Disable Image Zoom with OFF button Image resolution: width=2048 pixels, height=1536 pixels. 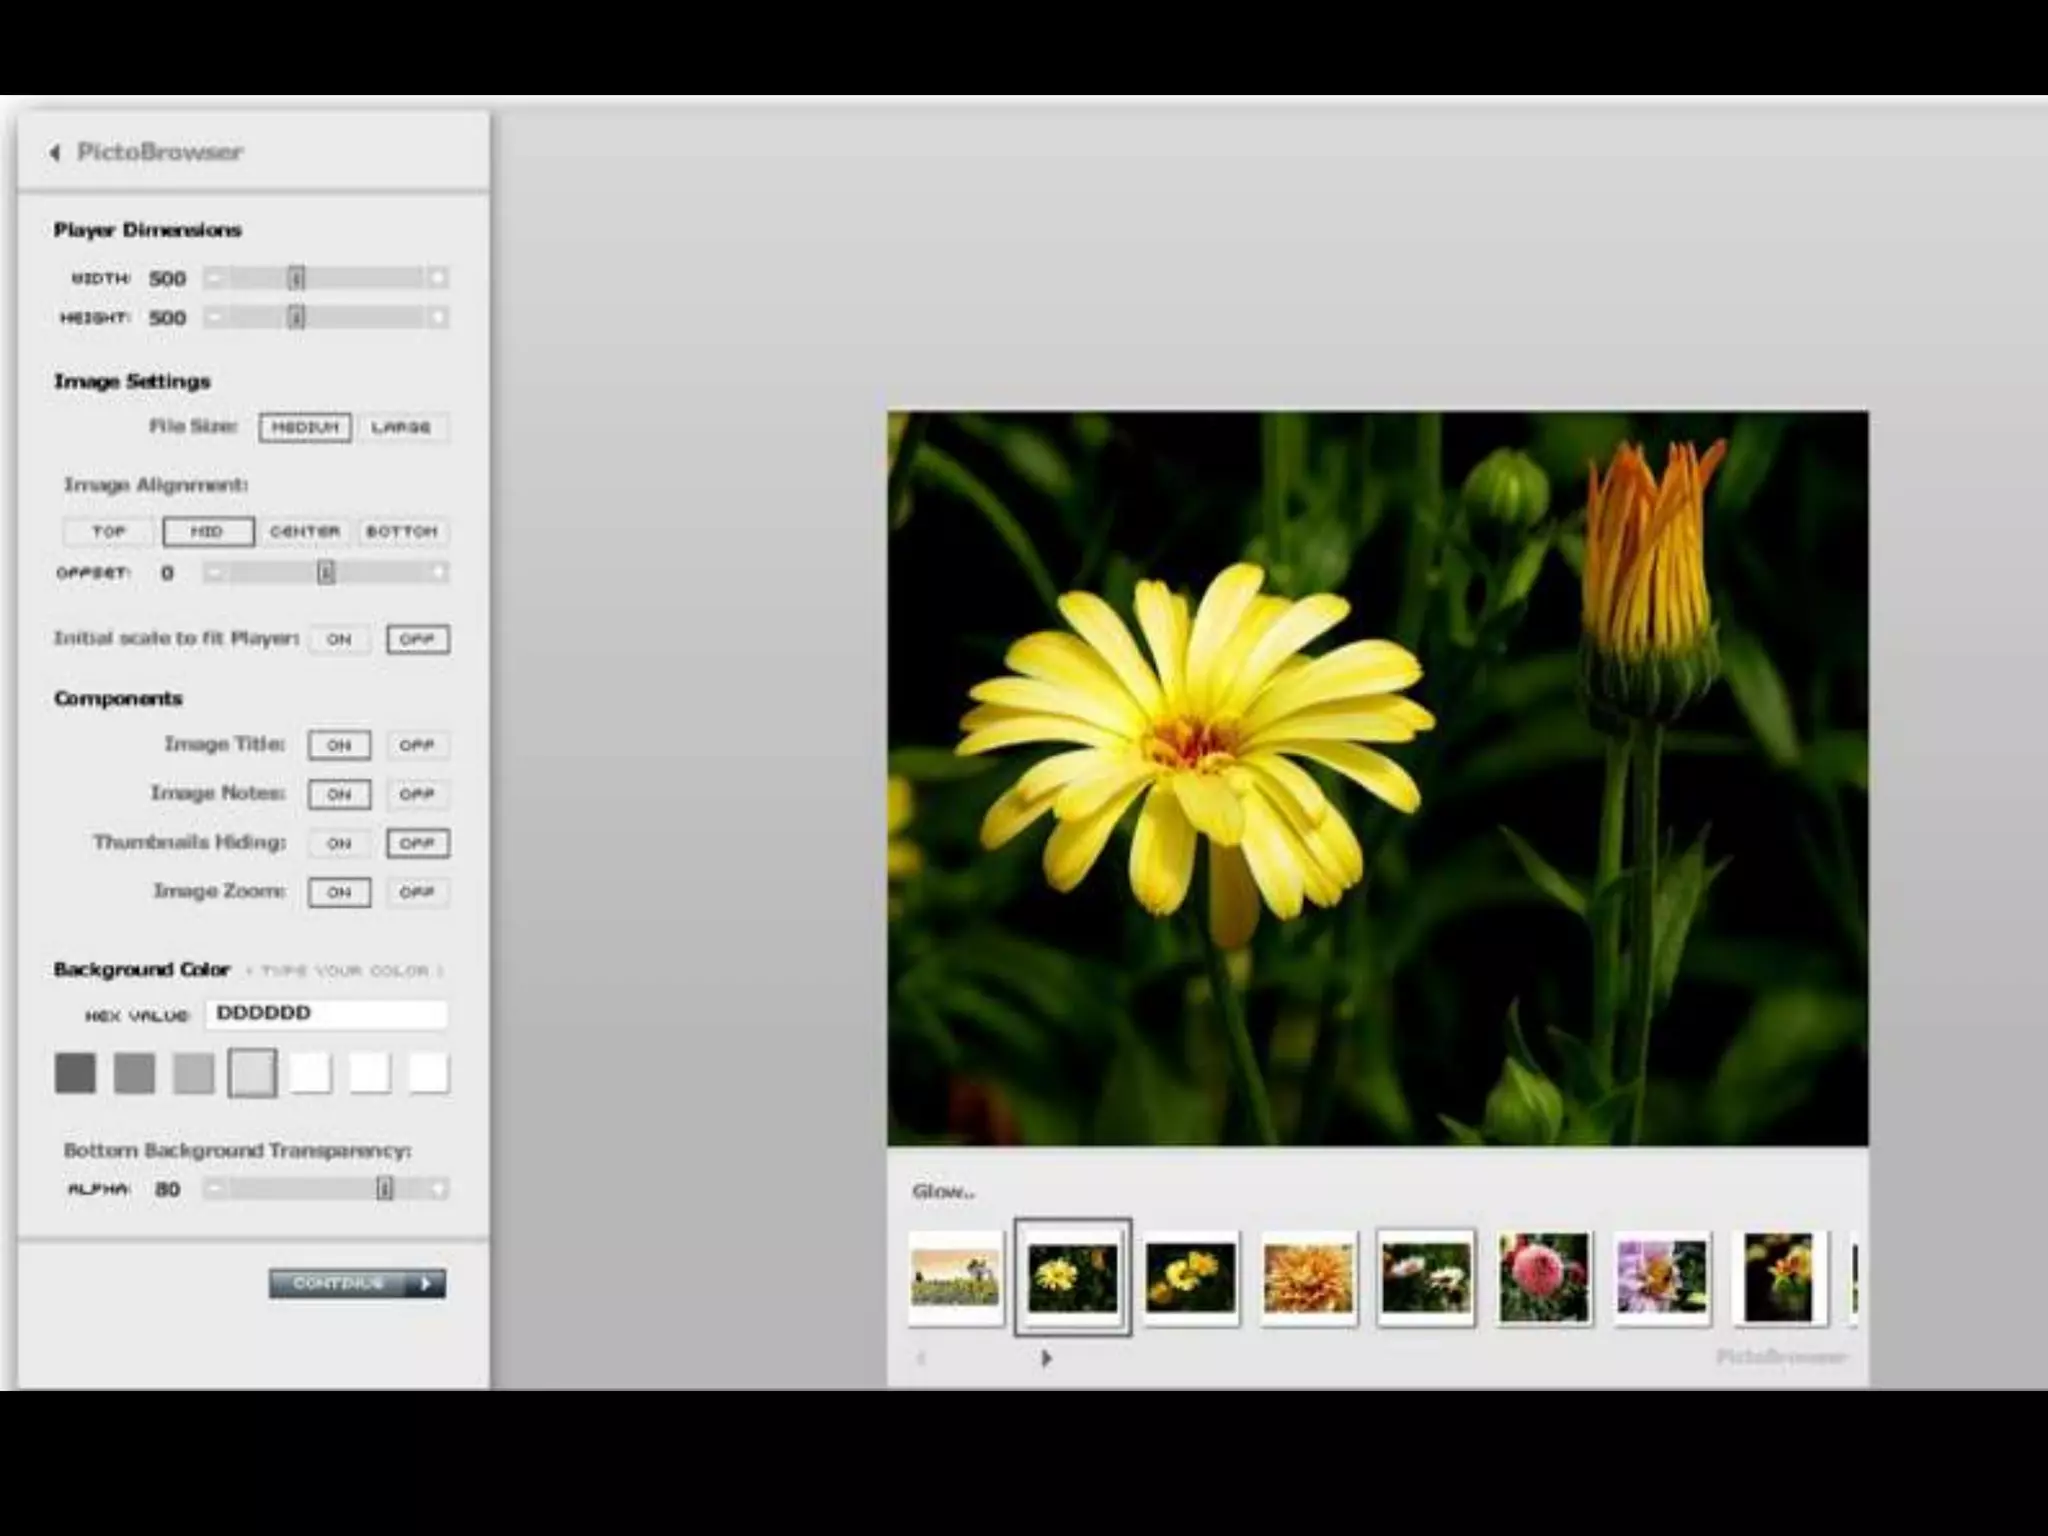click(417, 892)
